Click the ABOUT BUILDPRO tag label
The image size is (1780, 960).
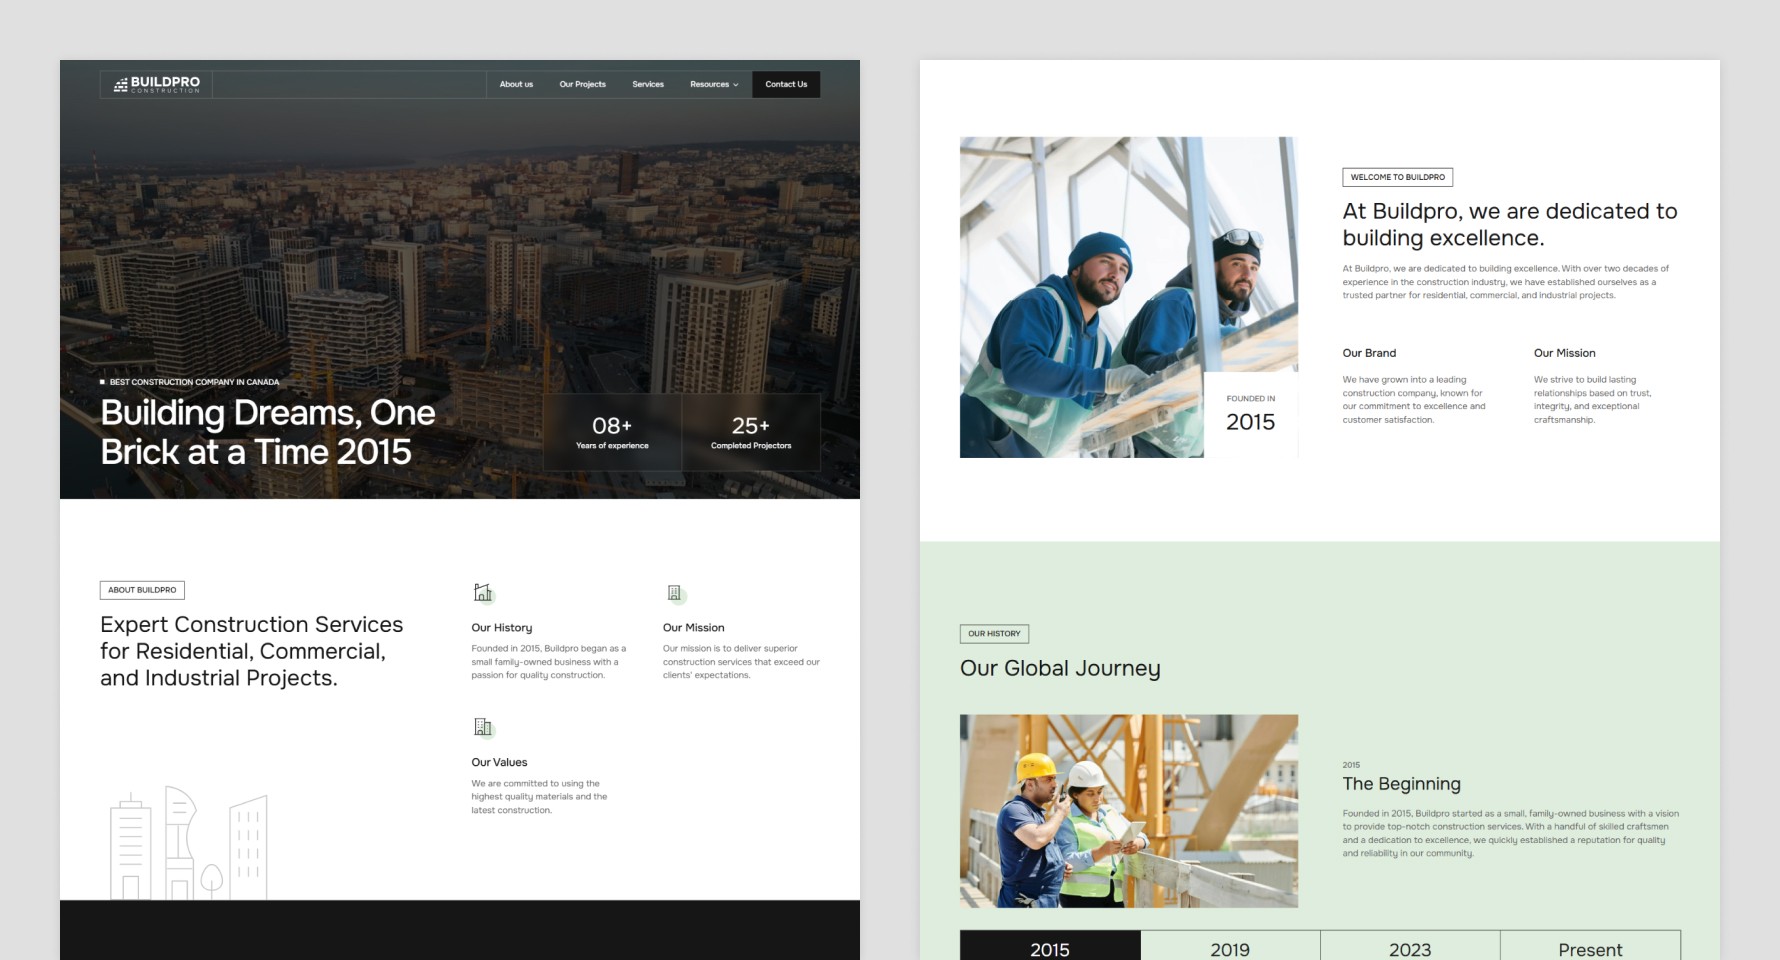[x=142, y=590]
